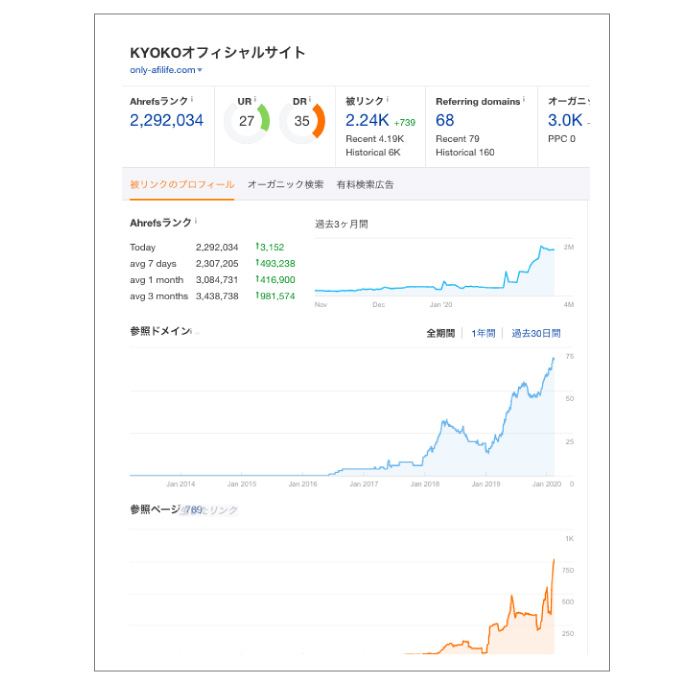Click the avg 1 month value 3,084,731
Viewport: 700px width, 693px height.
click(x=217, y=280)
